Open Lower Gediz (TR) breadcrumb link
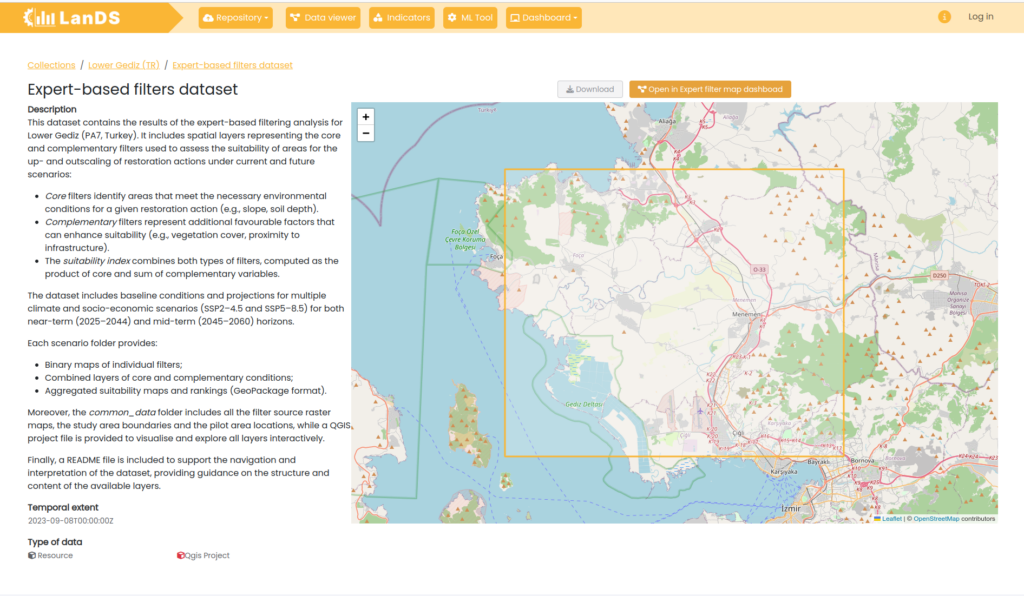Viewport: 1024px width, 596px height. [x=123, y=65]
